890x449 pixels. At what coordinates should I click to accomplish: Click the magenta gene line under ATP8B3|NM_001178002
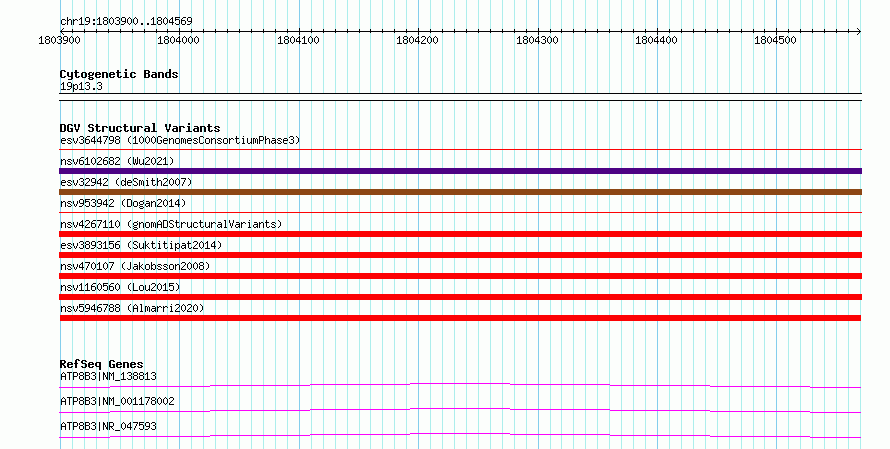460,410
